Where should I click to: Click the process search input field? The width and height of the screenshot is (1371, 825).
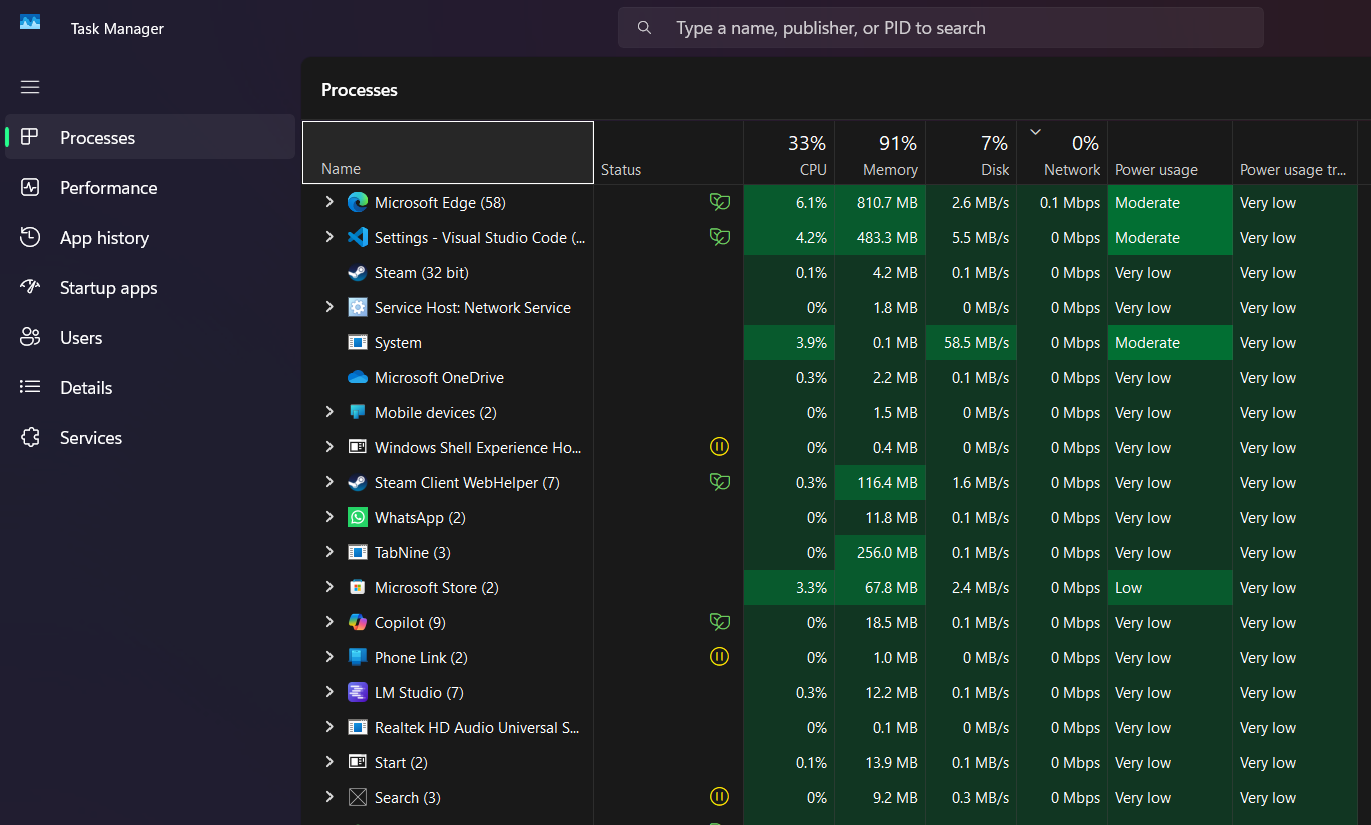coord(940,28)
